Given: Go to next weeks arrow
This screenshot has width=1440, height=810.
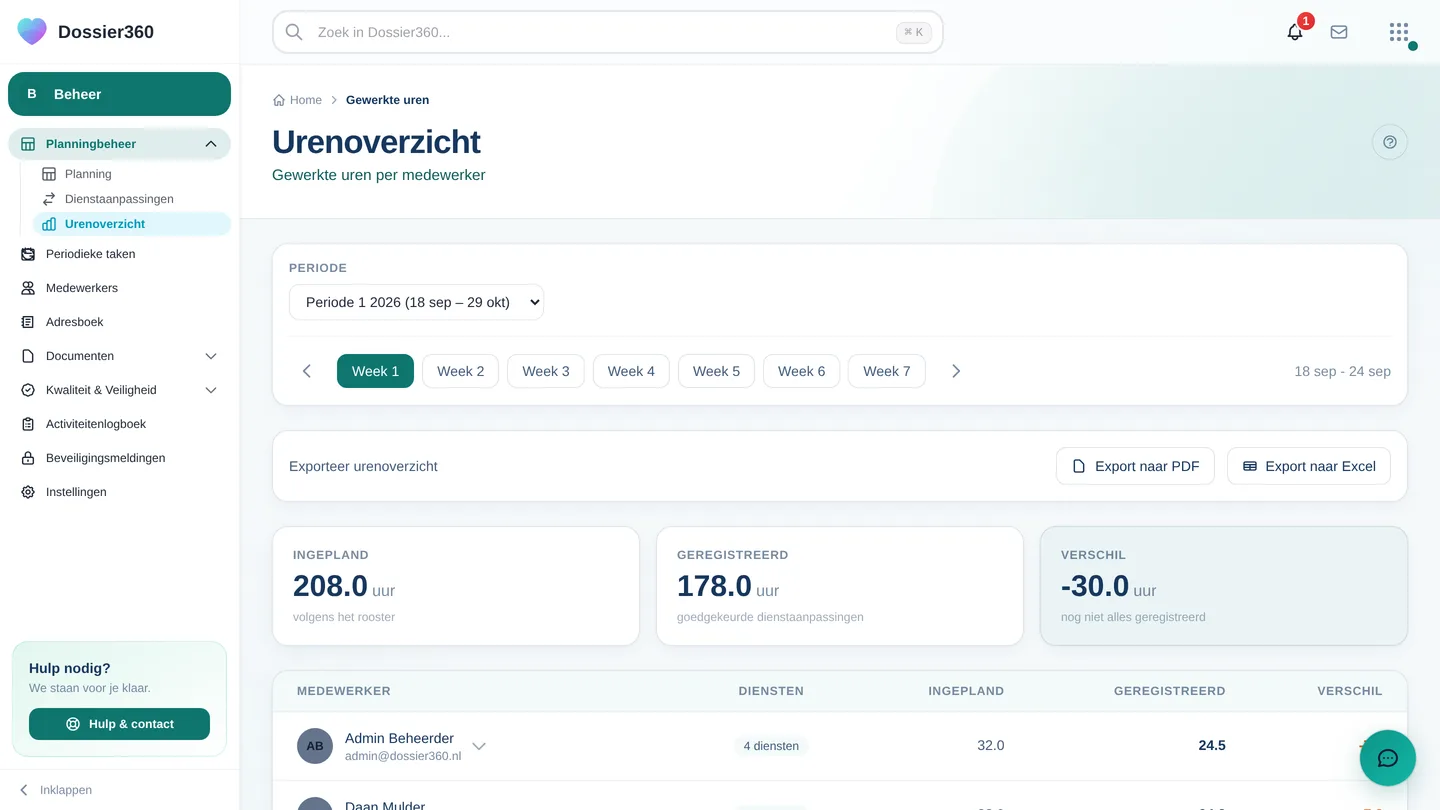Looking at the screenshot, I should pos(956,371).
